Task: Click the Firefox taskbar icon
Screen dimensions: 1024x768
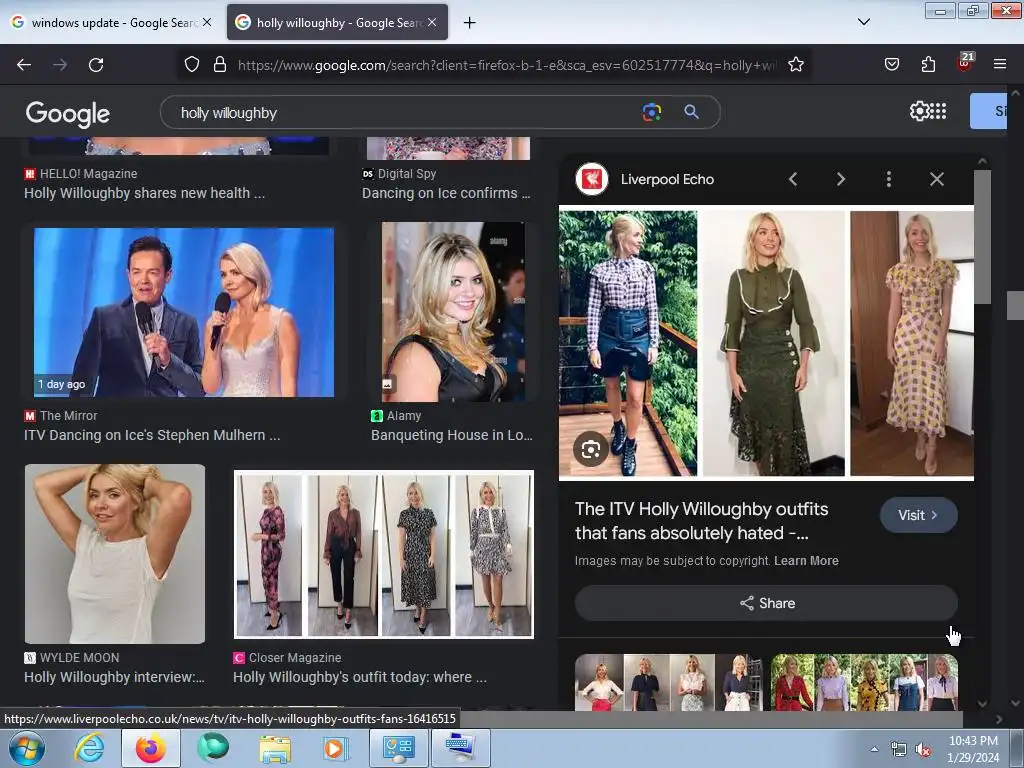Action: tap(151, 748)
